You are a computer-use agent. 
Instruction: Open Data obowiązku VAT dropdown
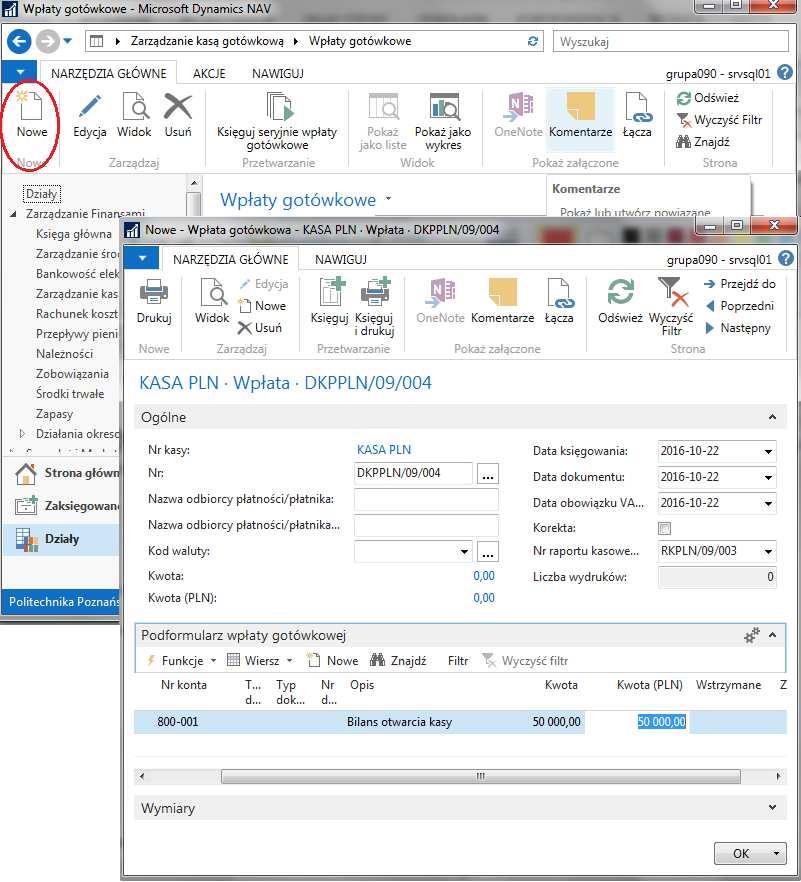click(768, 503)
